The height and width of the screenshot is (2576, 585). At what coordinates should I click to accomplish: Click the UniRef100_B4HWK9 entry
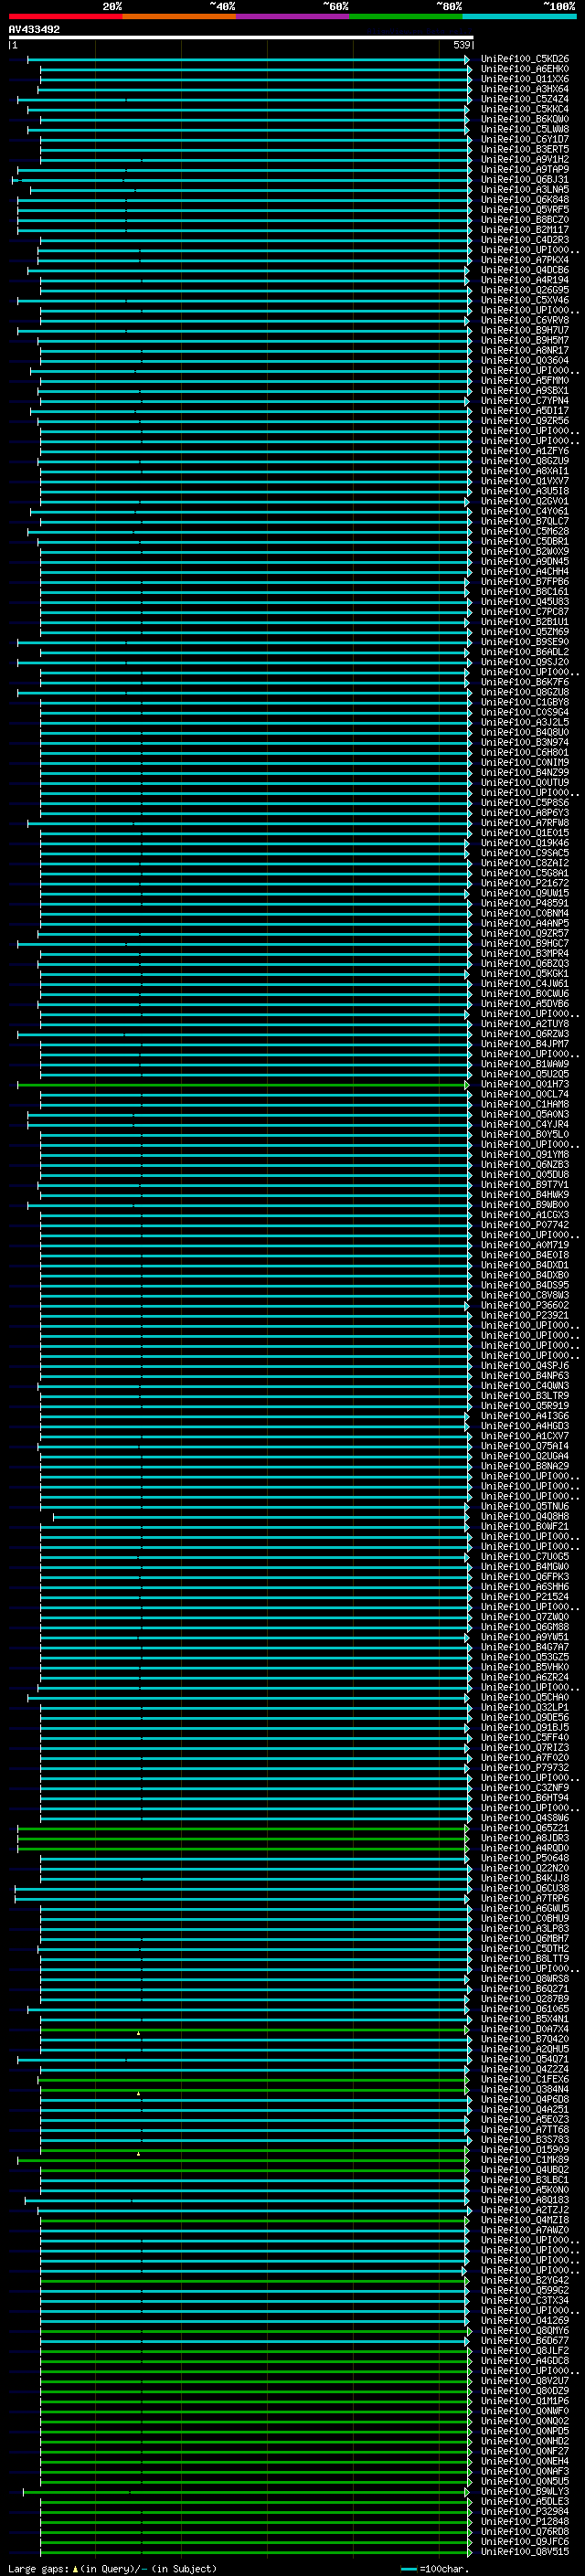(525, 1194)
